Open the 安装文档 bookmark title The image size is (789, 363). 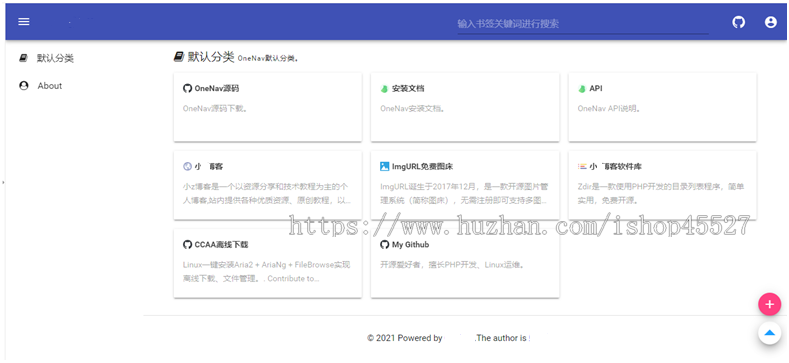pyautogui.click(x=408, y=89)
